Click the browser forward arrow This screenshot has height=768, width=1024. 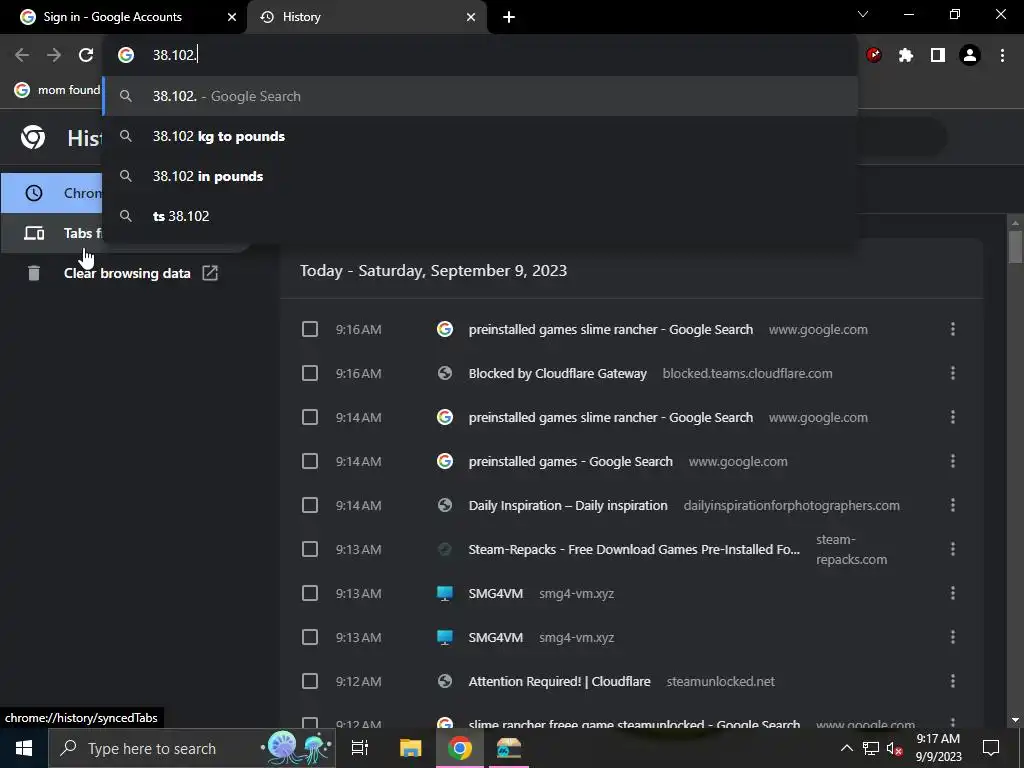(54, 55)
